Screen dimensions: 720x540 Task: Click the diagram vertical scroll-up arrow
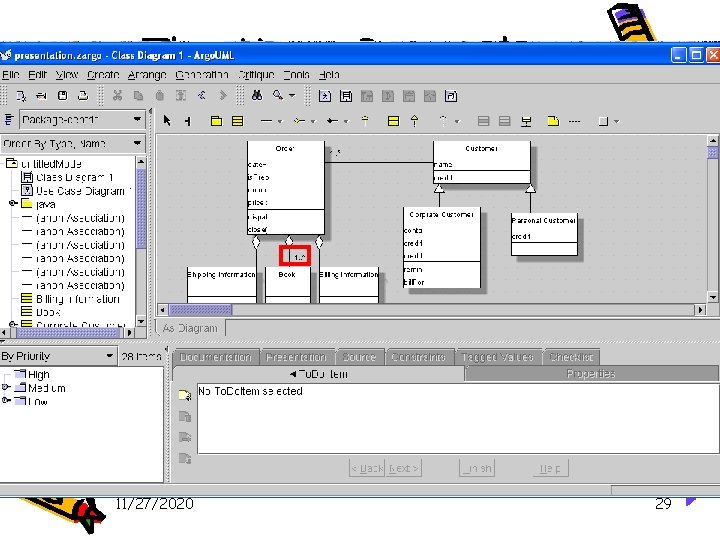(712, 141)
